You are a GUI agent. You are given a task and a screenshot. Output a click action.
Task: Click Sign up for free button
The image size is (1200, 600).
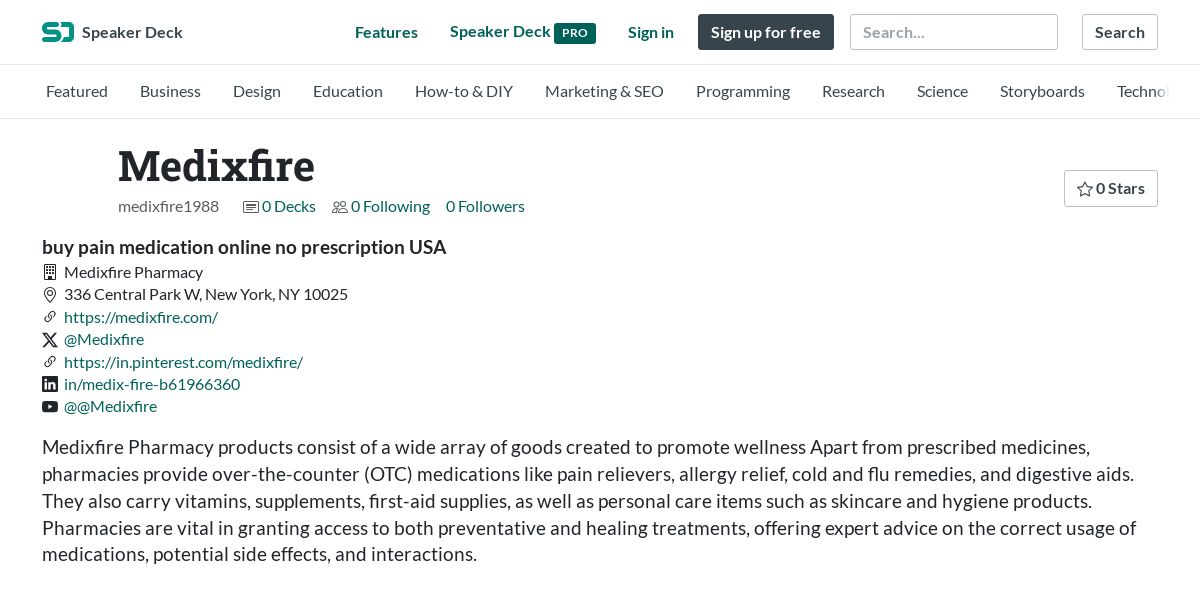coord(766,32)
